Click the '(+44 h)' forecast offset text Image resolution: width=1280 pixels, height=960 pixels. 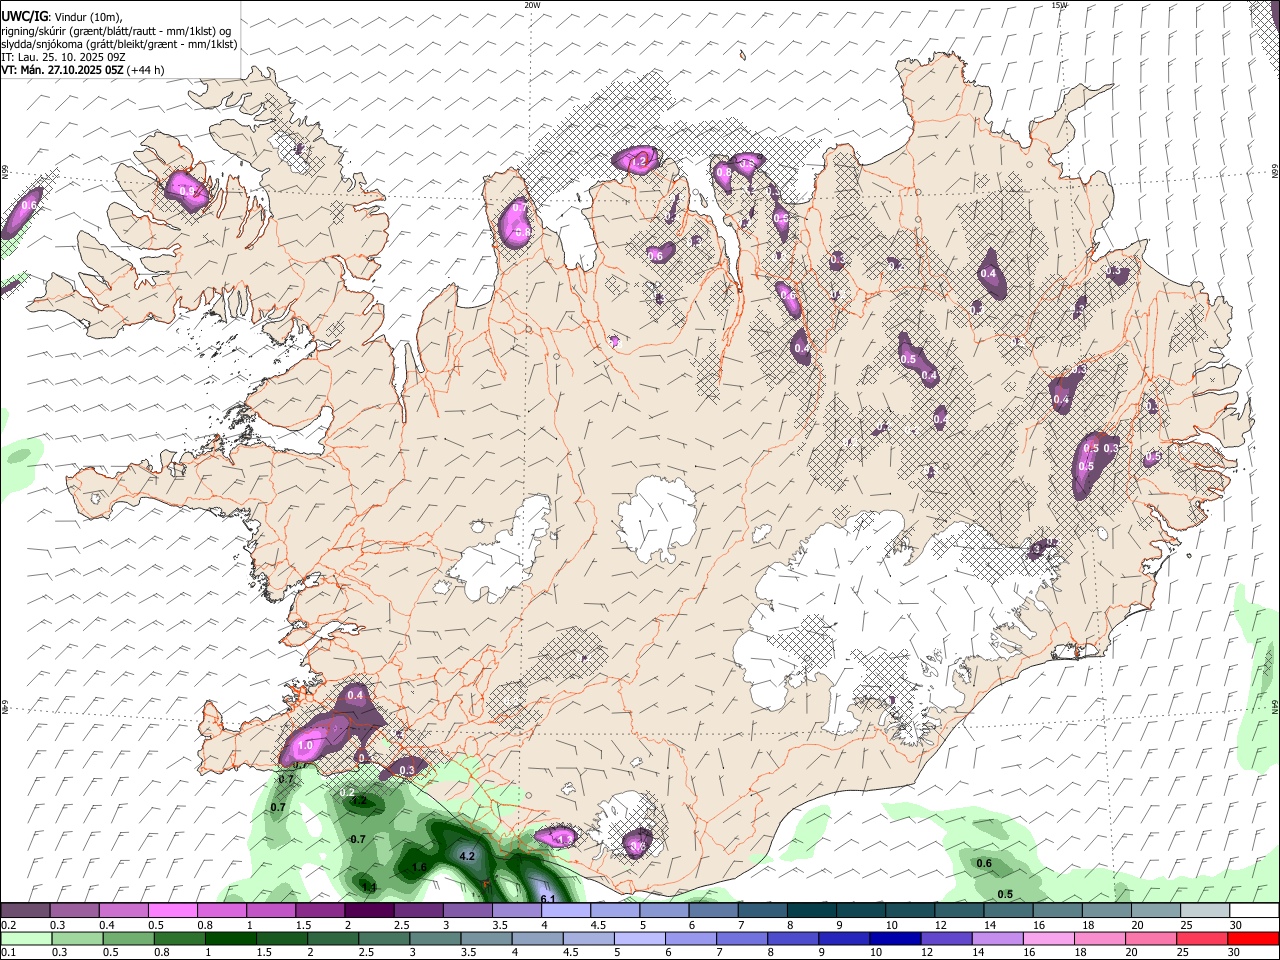pos(146,70)
